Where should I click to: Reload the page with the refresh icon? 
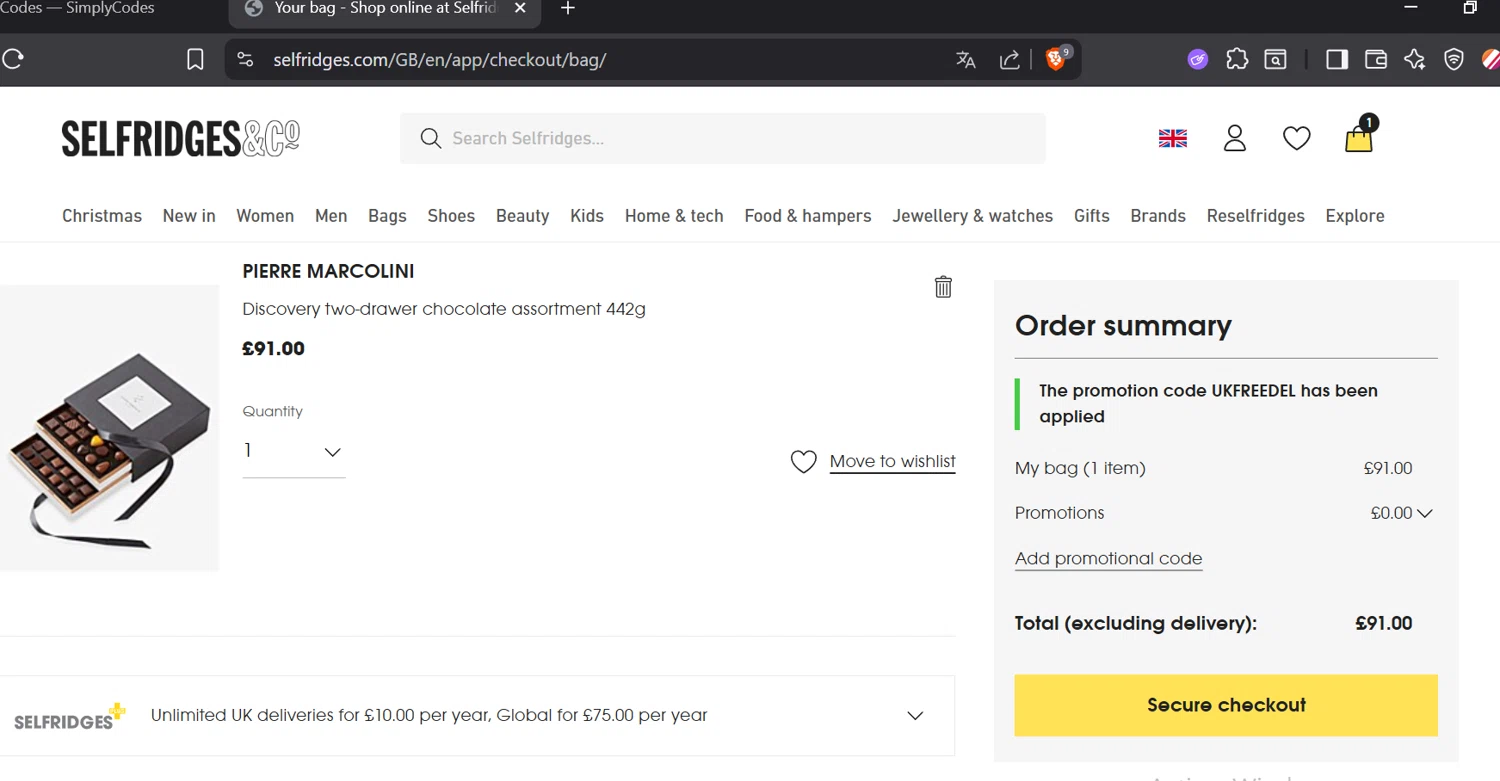pos(13,59)
